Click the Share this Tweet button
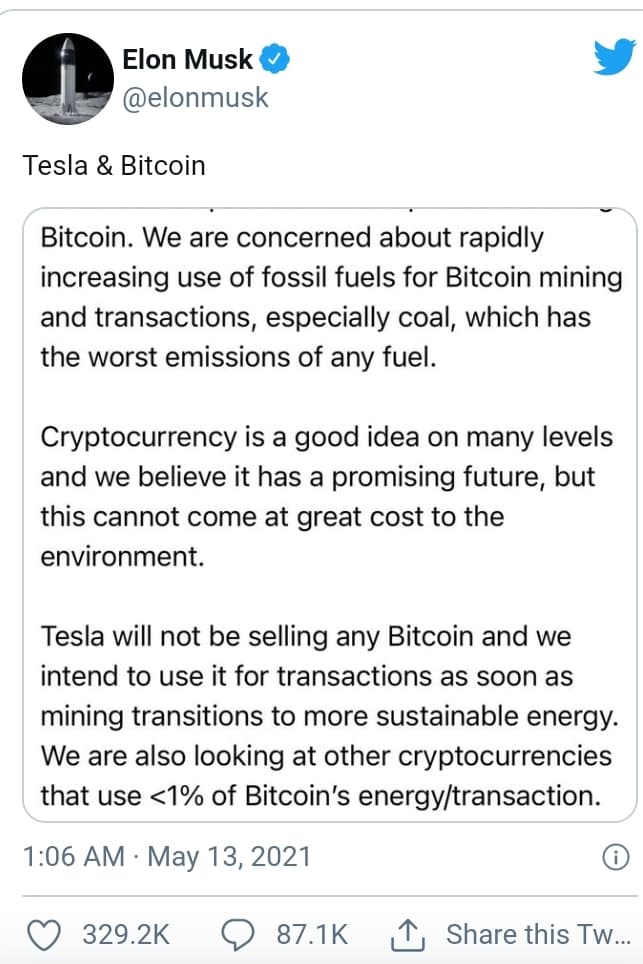The height and width of the screenshot is (964, 643). [x=538, y=934]
